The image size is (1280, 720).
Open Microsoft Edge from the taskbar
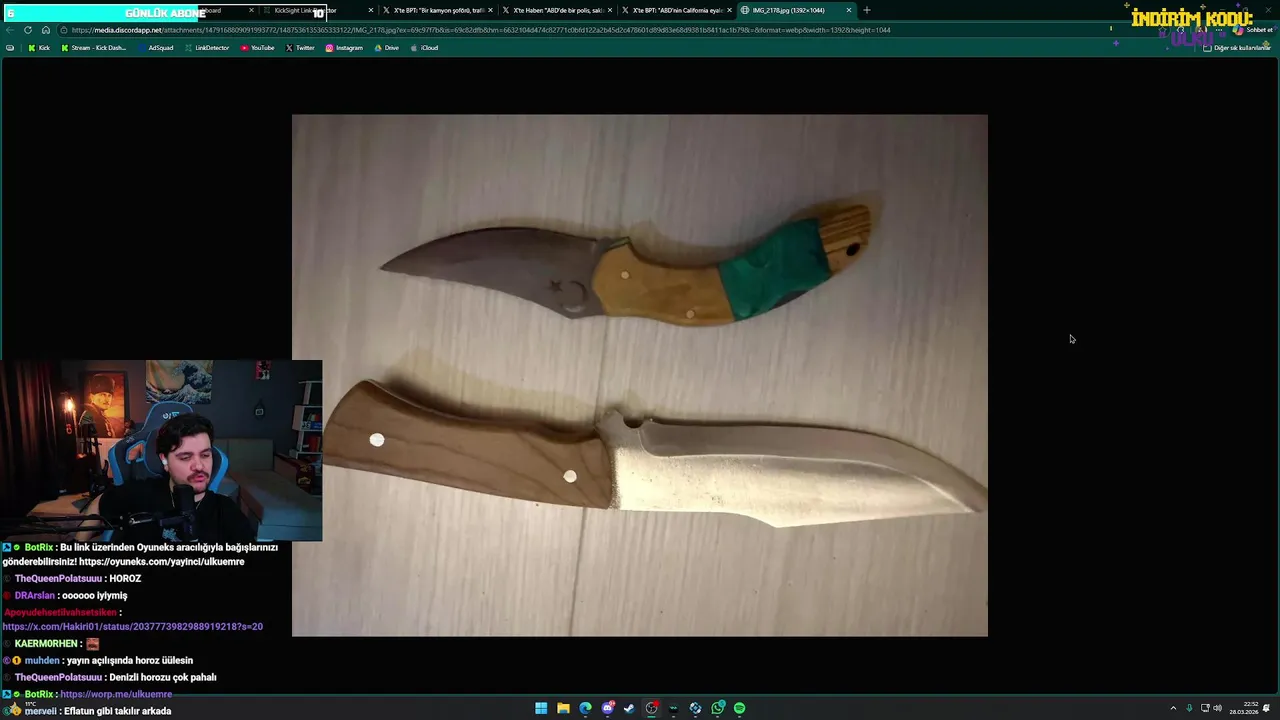(x=585, y=708)
